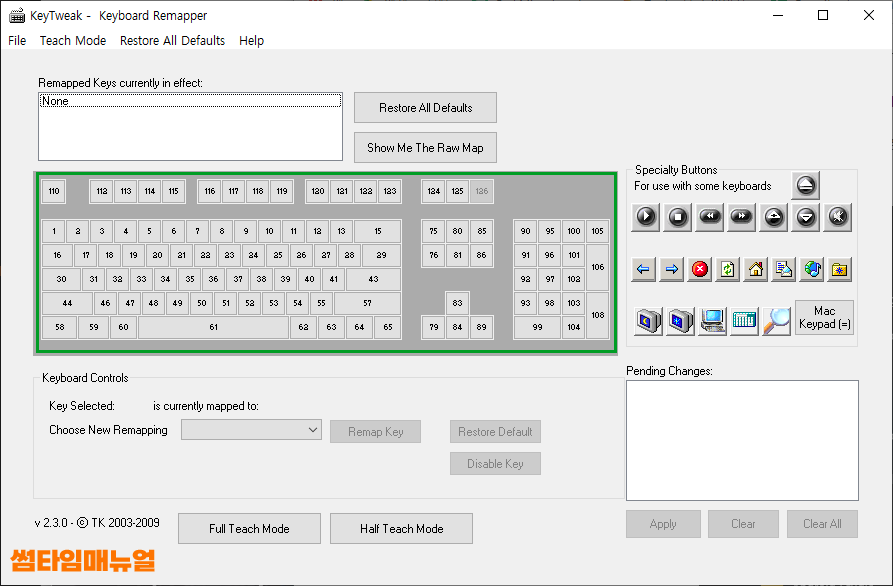Open the Choose New Remapping dropdown
The height and width of the screenshot is (586, 893).
[x=251, y=430]
